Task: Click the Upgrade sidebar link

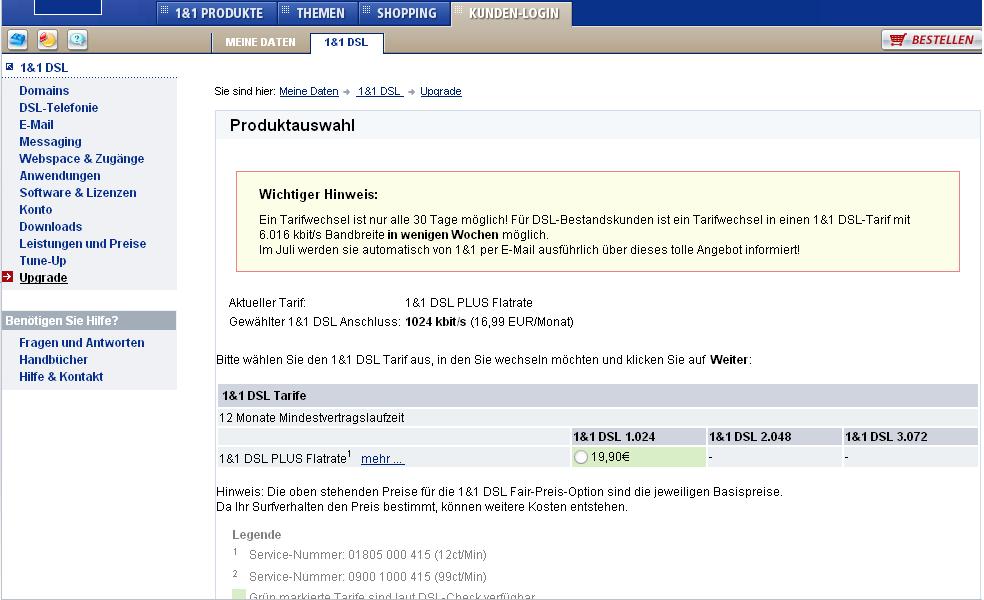Action: 43,277
